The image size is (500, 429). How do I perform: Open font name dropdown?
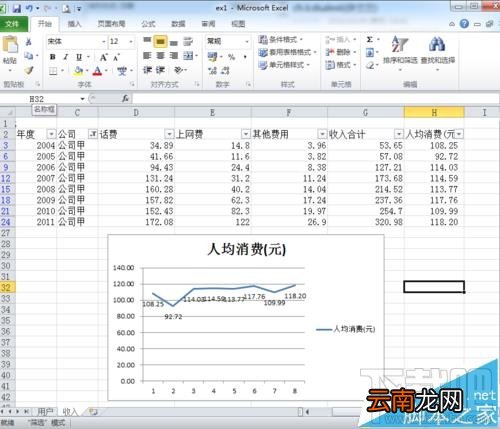(x=104, y=42)
